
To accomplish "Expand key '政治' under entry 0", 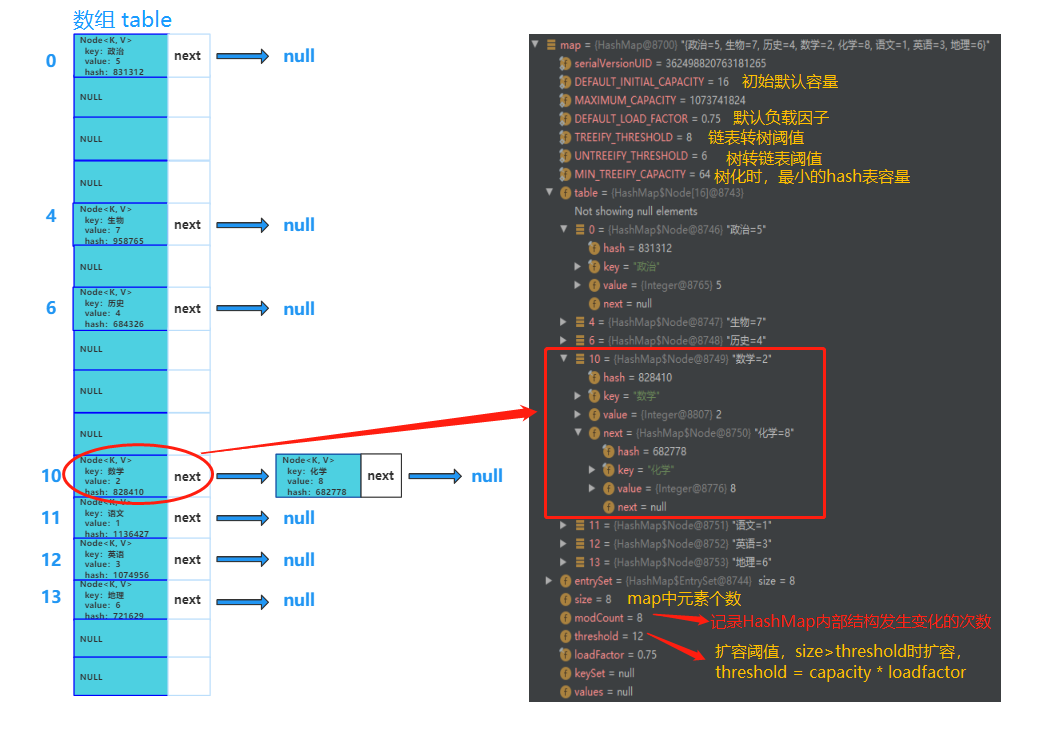I will 578,266.
